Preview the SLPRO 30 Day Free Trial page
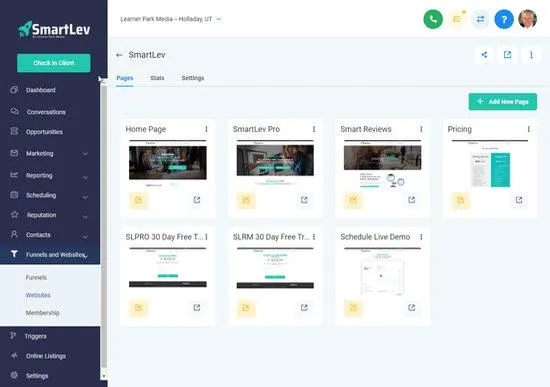The width and height of the screenshot is (550, 387). pos(197,308)
